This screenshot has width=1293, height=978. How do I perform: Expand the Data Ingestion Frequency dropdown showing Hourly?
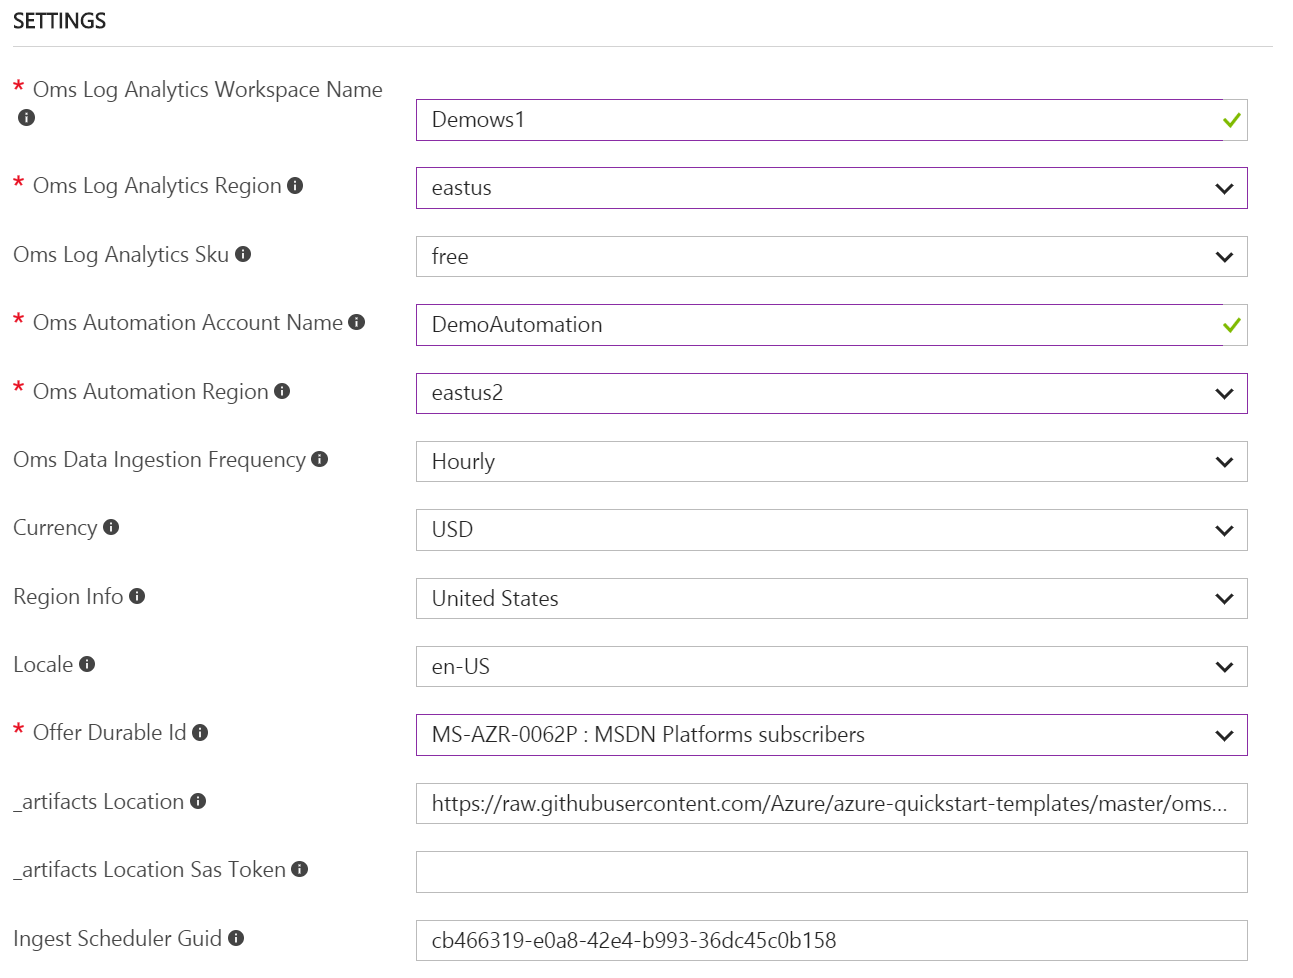(832, 462)
